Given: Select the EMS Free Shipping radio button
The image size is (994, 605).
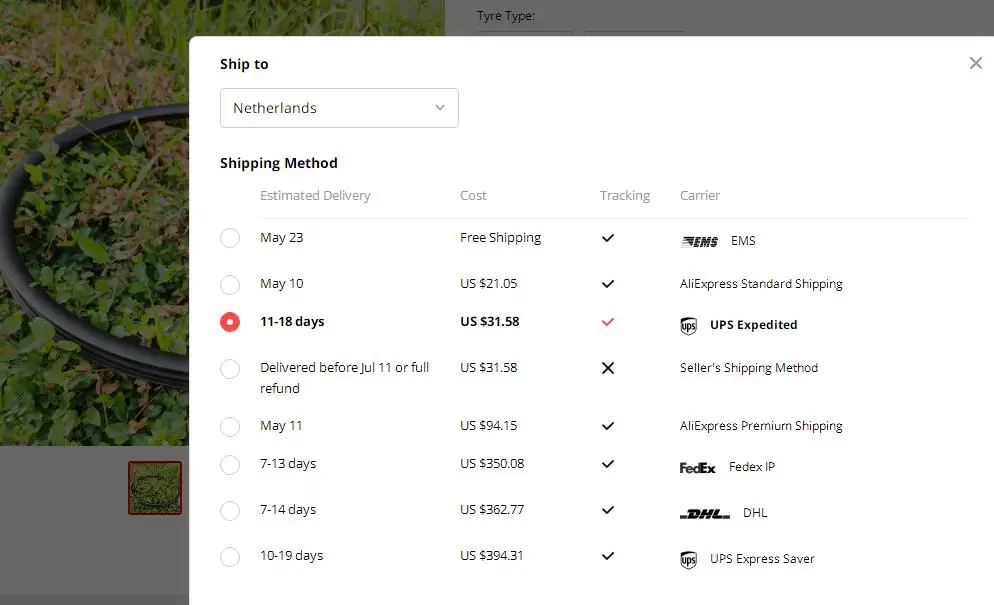Looking at the screenshot, I should pyautogui.click(x=230, y=238).
